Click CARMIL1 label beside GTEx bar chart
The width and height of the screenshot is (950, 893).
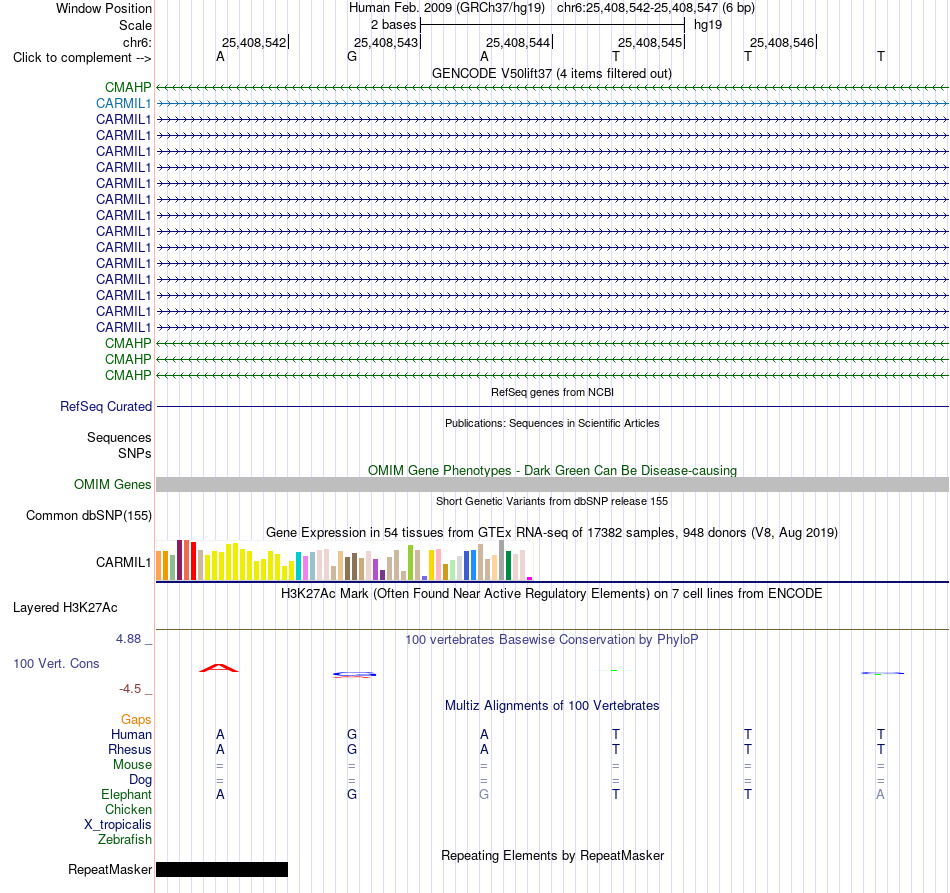(x=123, y=562)
